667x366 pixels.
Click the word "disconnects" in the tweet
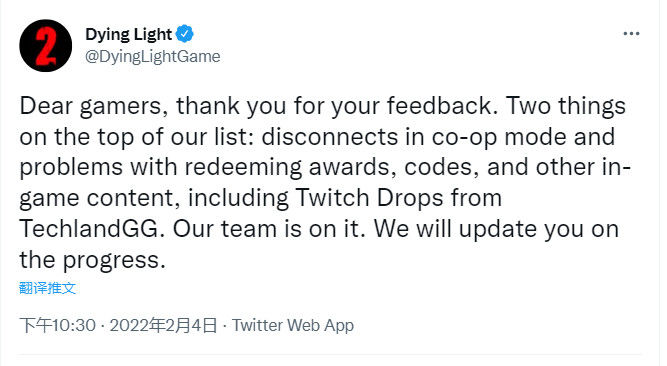[330, 137]
